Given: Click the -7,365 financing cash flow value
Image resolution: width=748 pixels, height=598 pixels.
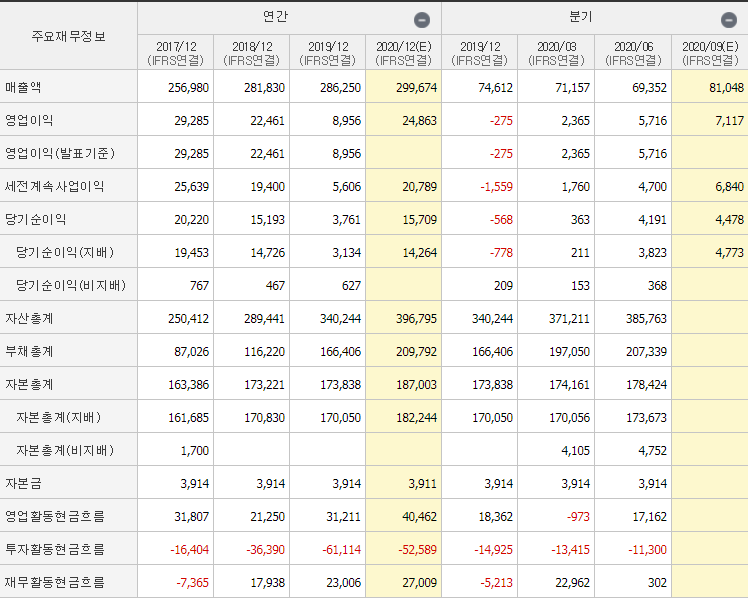Looking at the screenshot, I should [192, 582].
